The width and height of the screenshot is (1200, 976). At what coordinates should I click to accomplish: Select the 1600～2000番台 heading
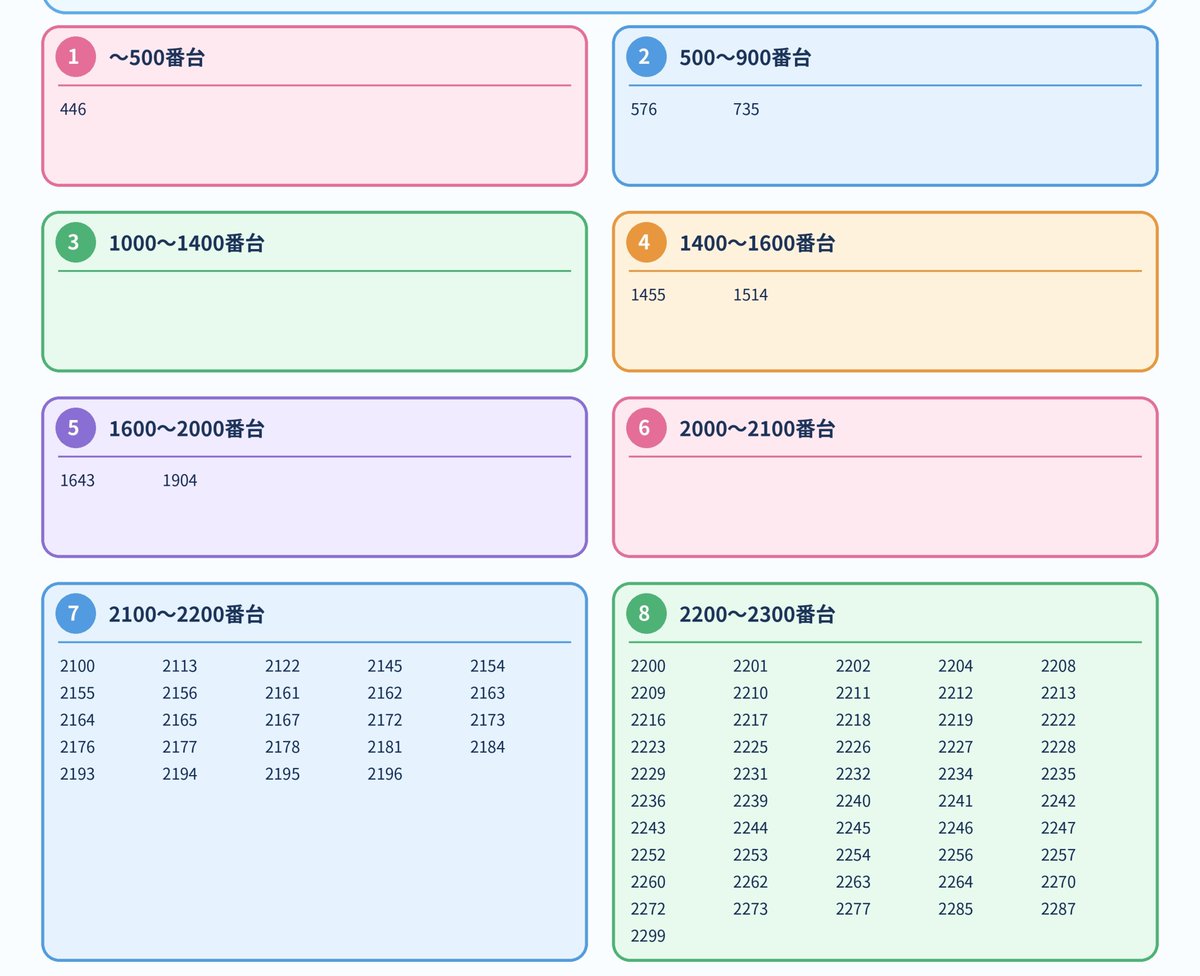186,428
